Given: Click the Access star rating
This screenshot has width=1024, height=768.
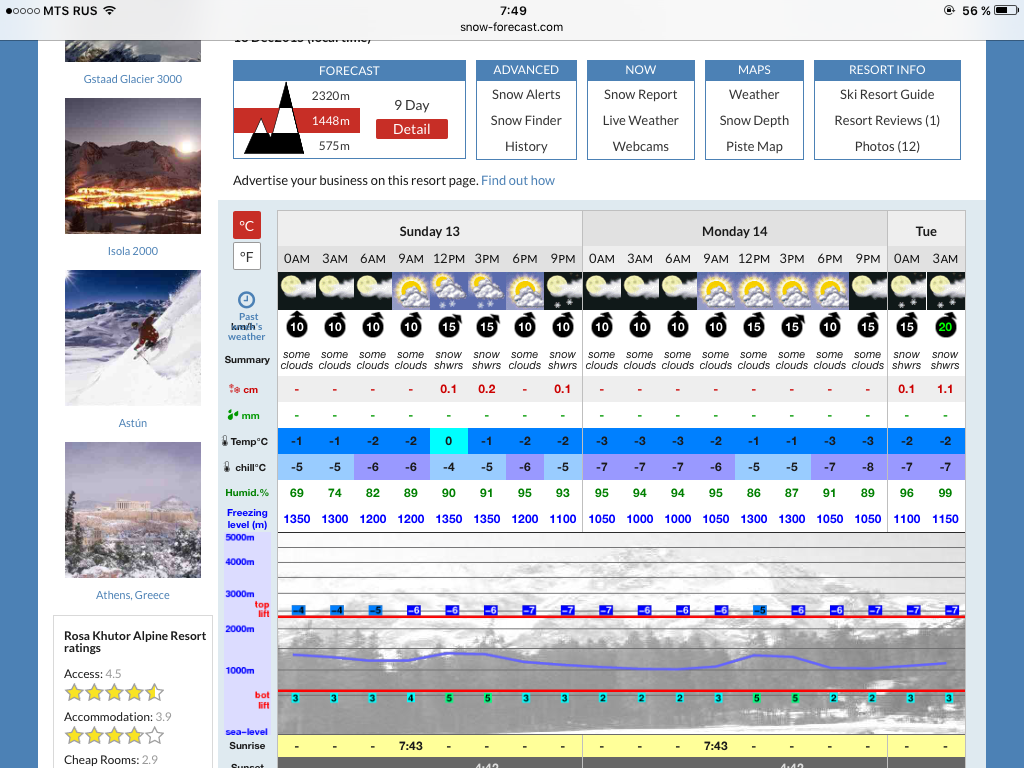Looking at the screenshot, I should pos(114,692).
